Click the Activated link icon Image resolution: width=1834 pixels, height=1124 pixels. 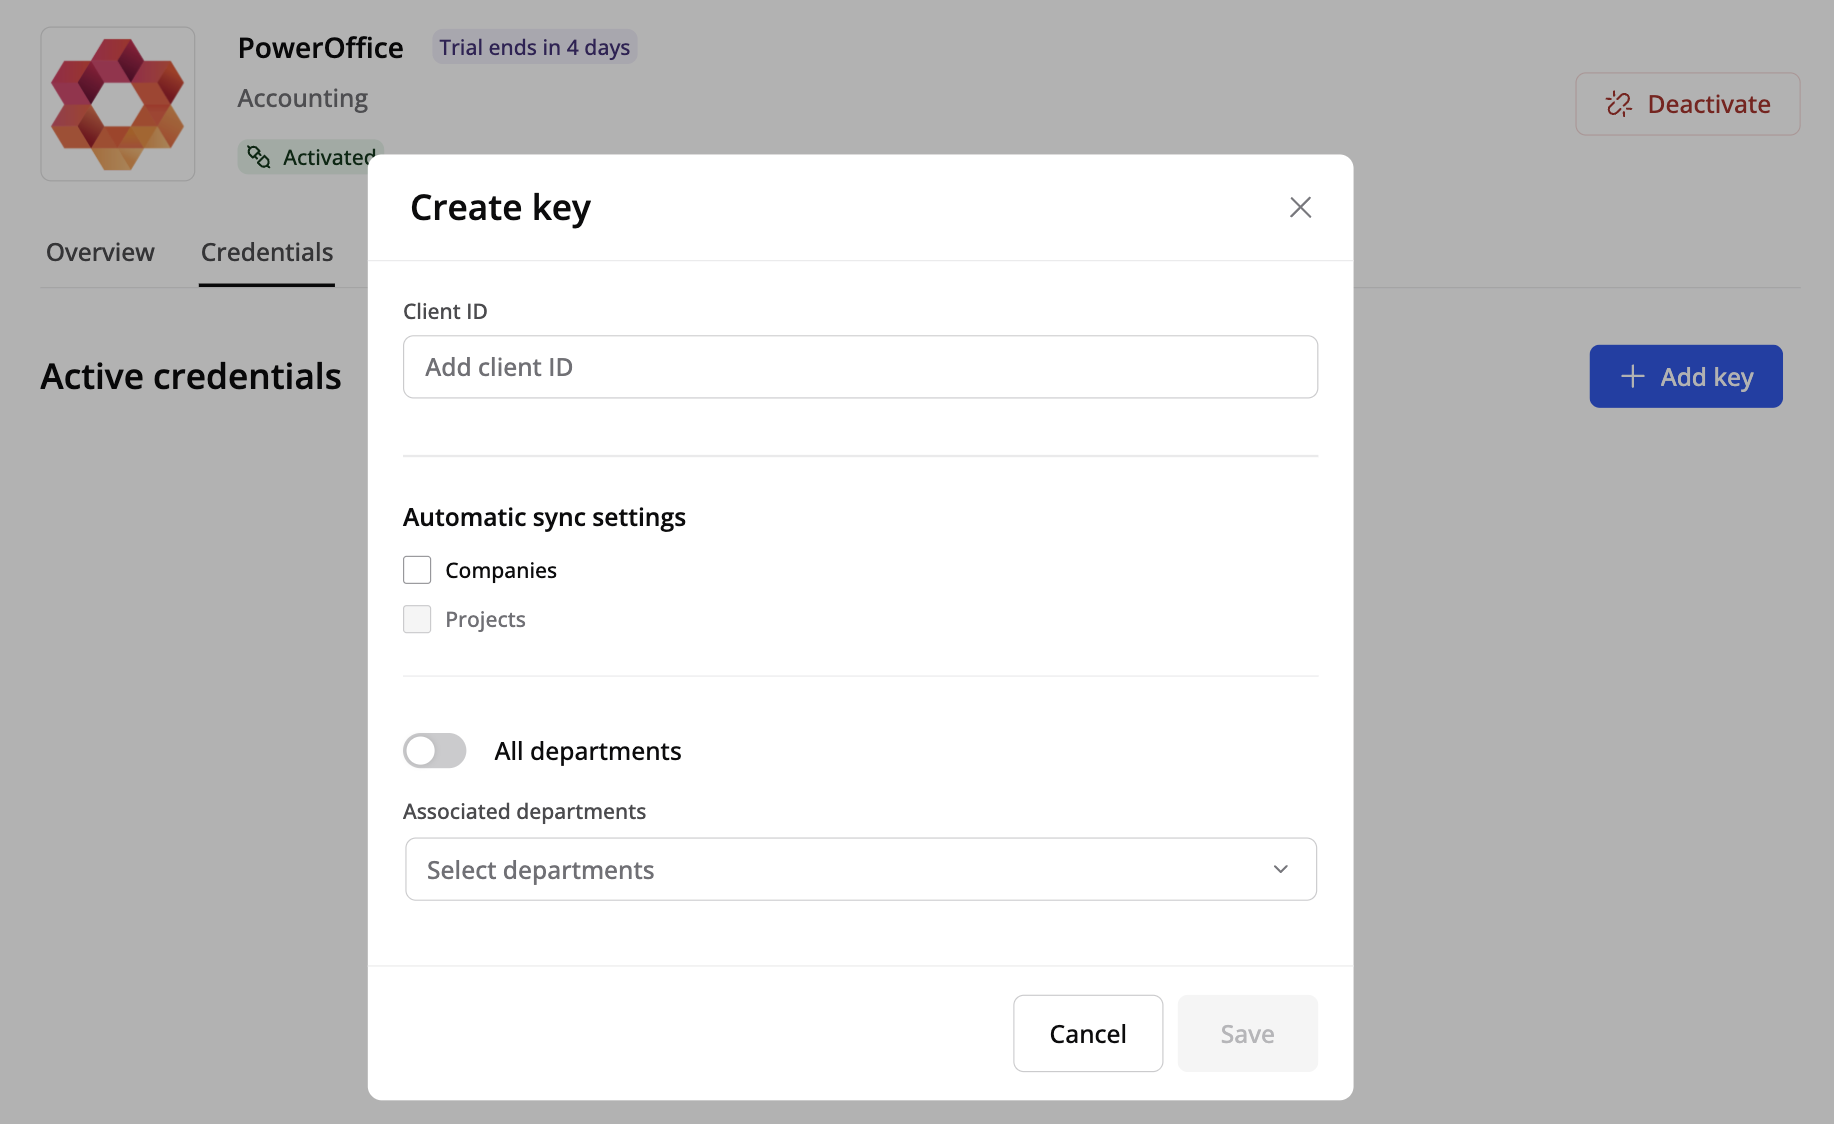[259, 157]
